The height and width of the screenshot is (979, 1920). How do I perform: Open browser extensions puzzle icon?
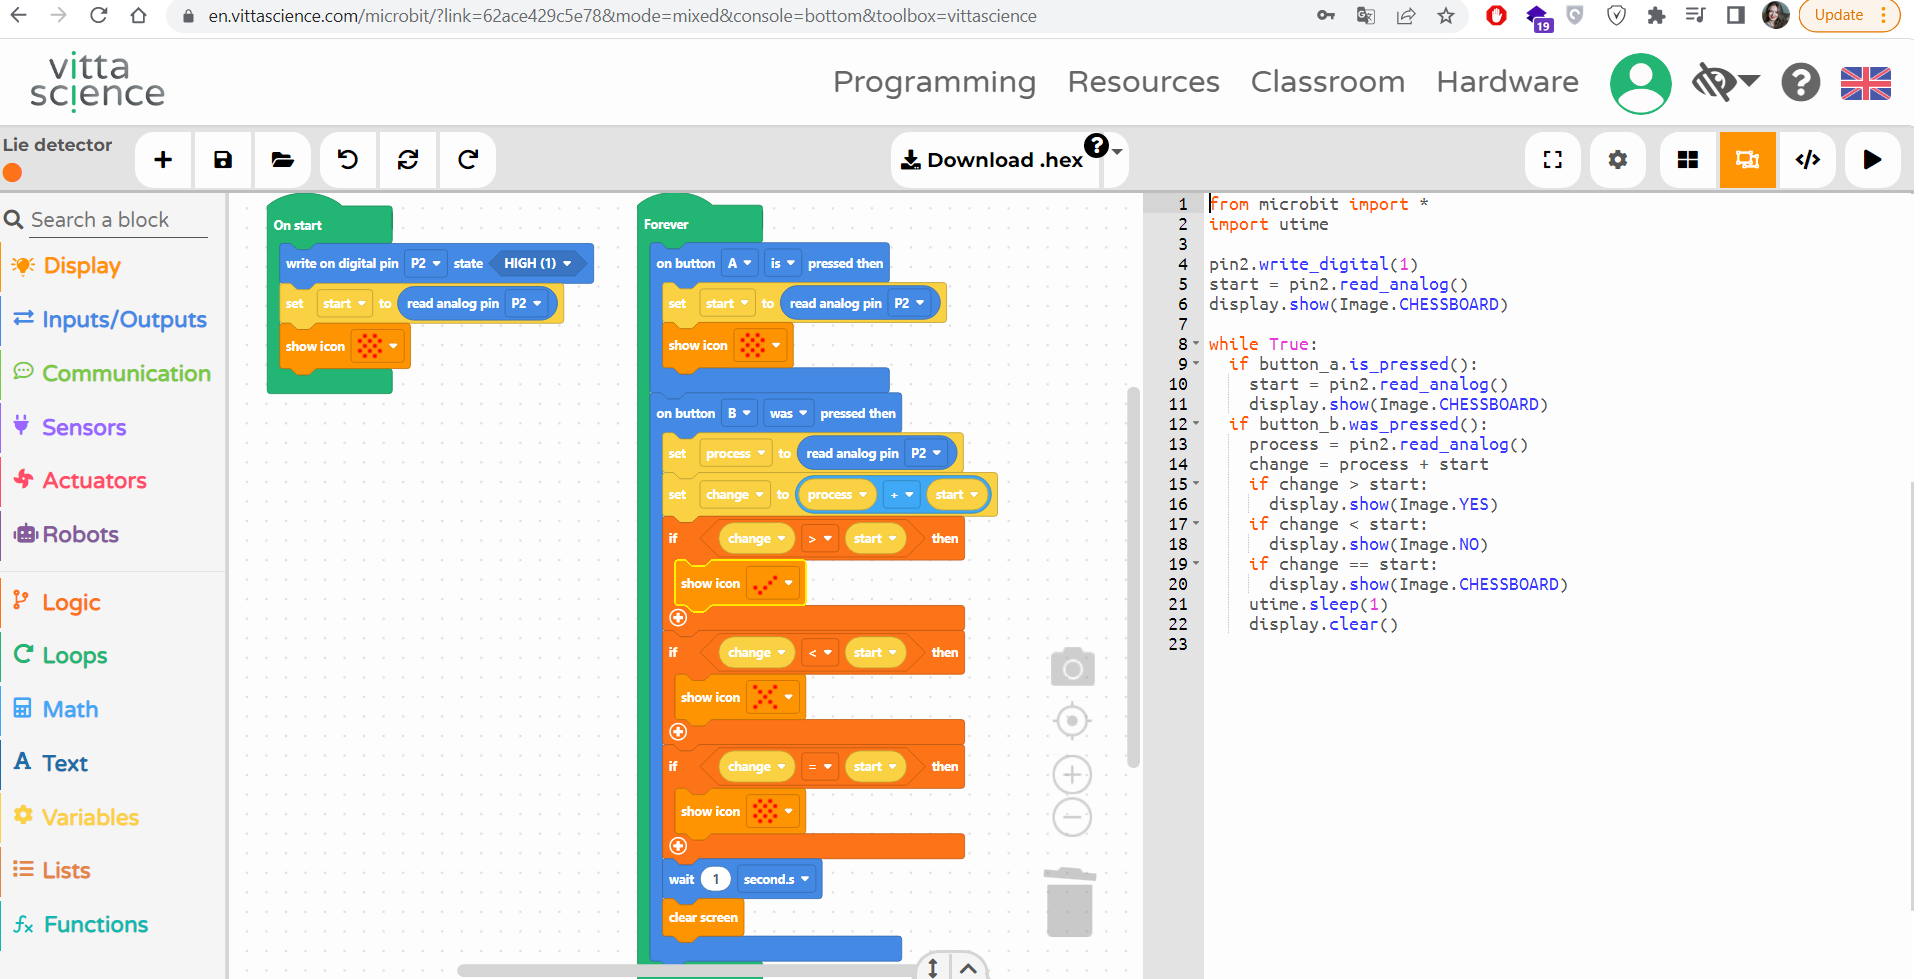[1656, 15]
